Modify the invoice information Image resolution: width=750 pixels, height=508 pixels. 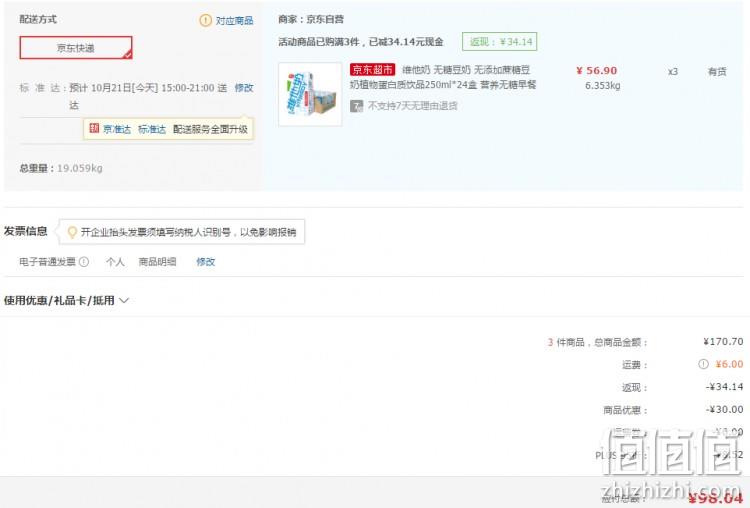tap(206, 262)
